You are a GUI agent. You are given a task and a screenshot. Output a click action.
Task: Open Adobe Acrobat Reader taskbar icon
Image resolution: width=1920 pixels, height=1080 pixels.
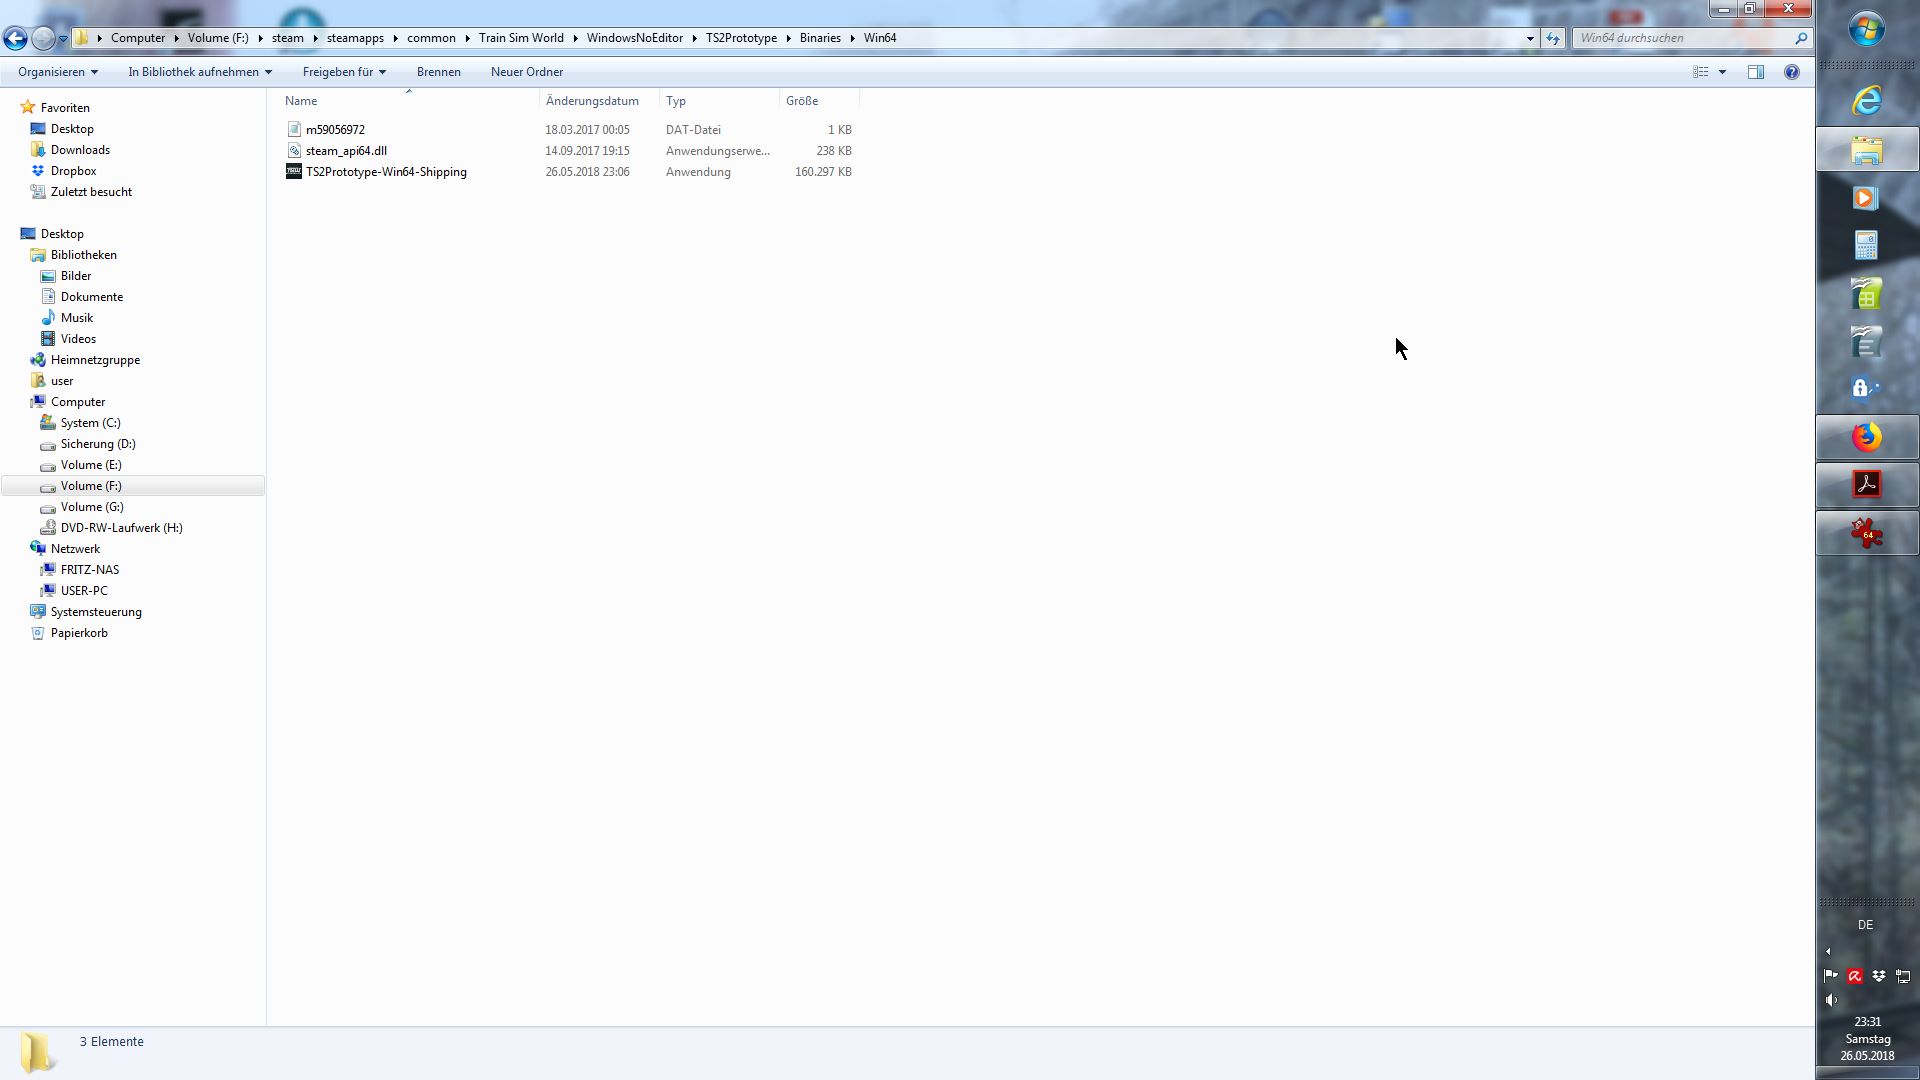[1866, 485]
